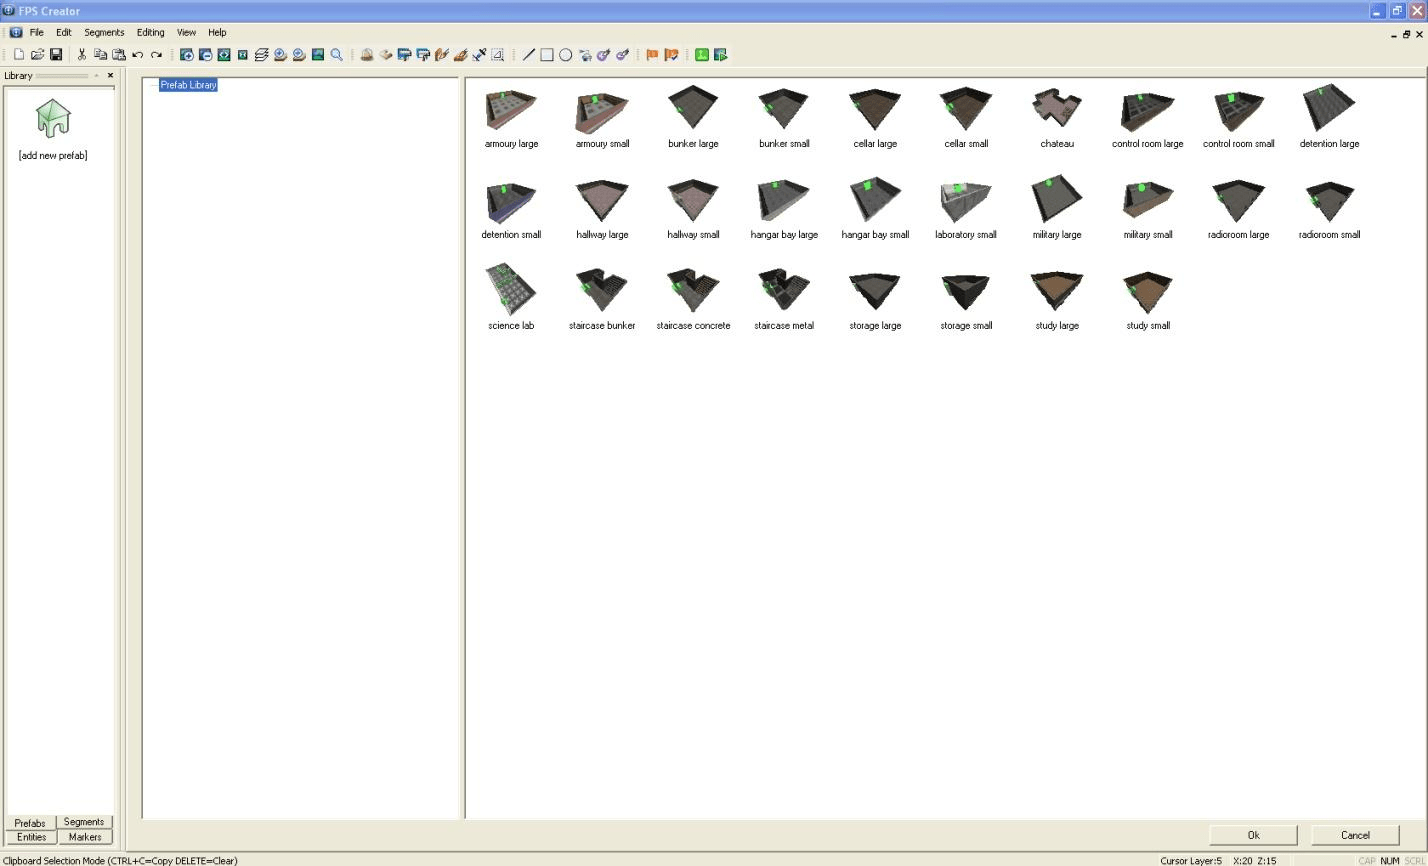The width and height of the screenshot is (1428, 866).
Task: Select the study small prefab
Action: pos(1148,300)
